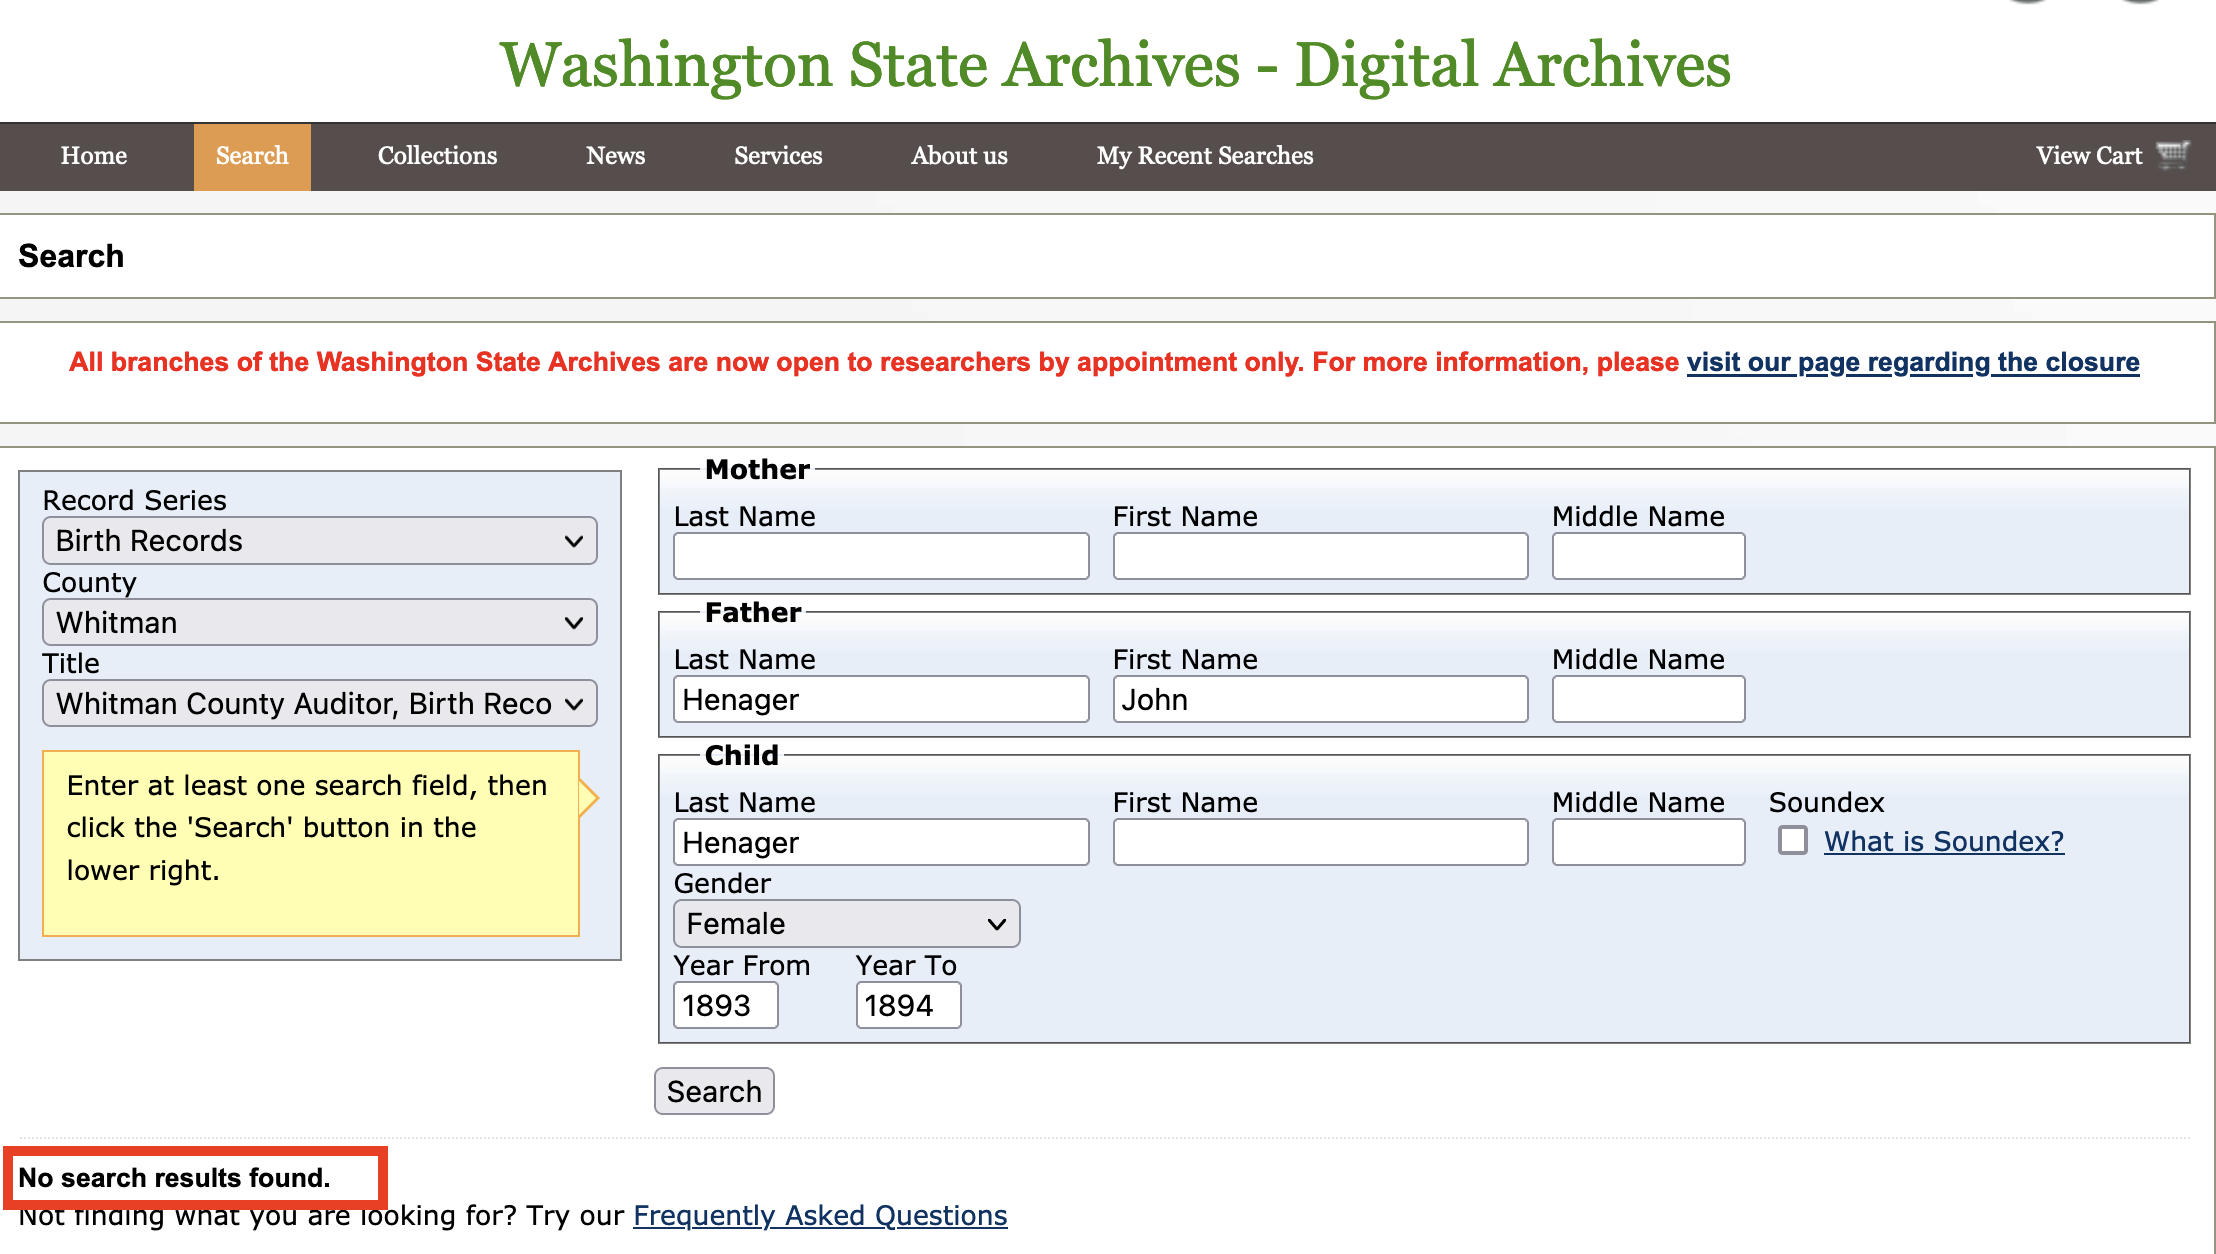Open the Title dropdown
This screenshot has height=1254, width=2216.
click(x=320, y=704)
